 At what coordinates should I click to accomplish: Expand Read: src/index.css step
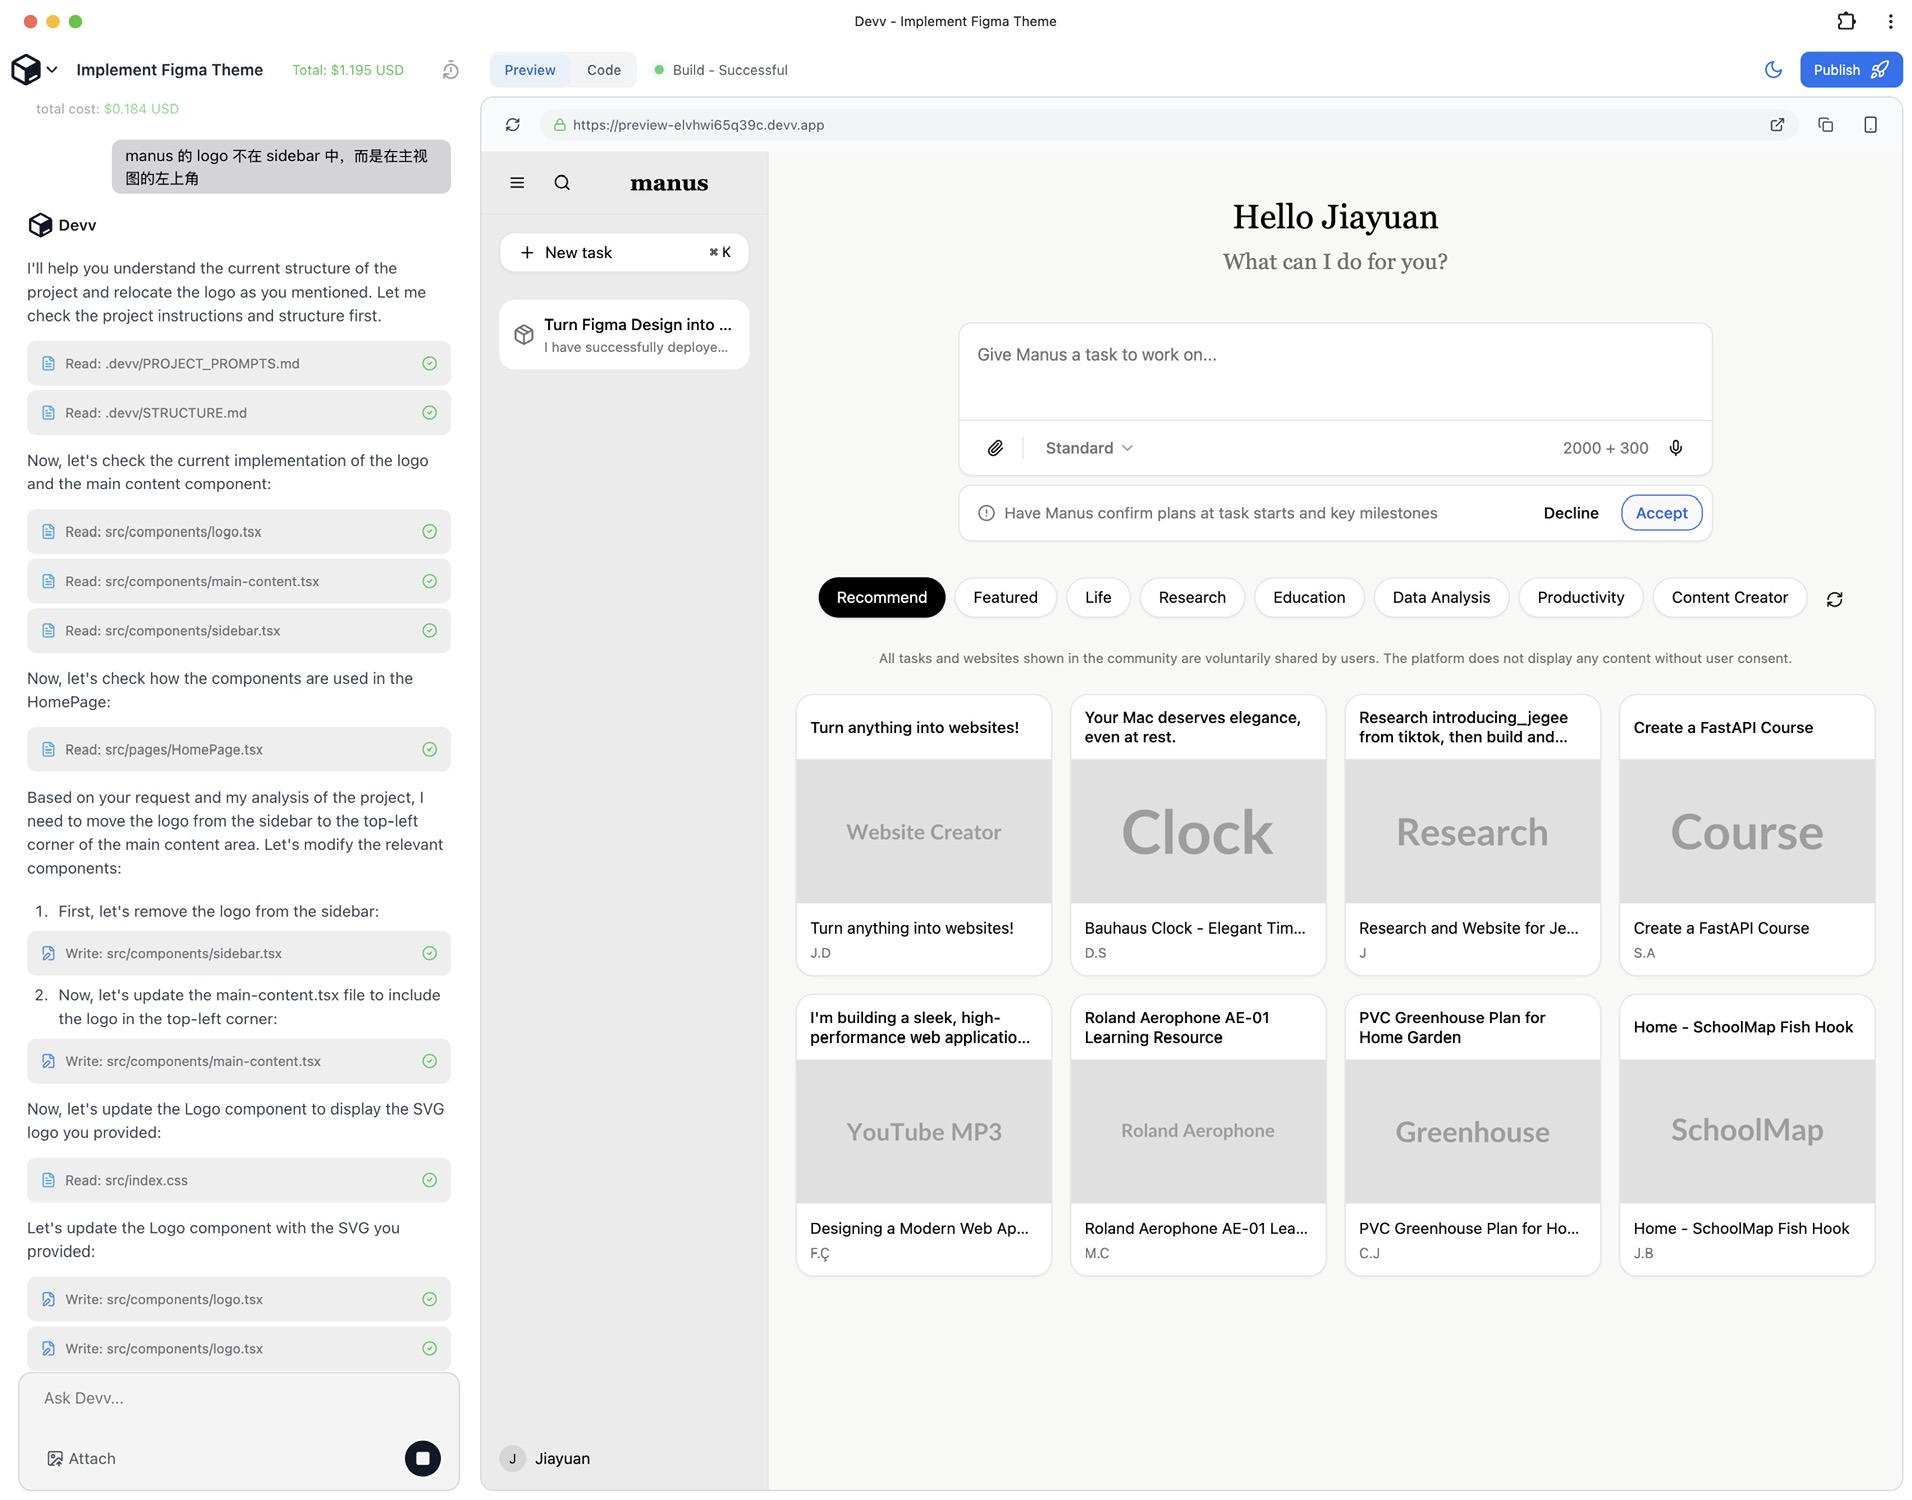click(238, 1180)
